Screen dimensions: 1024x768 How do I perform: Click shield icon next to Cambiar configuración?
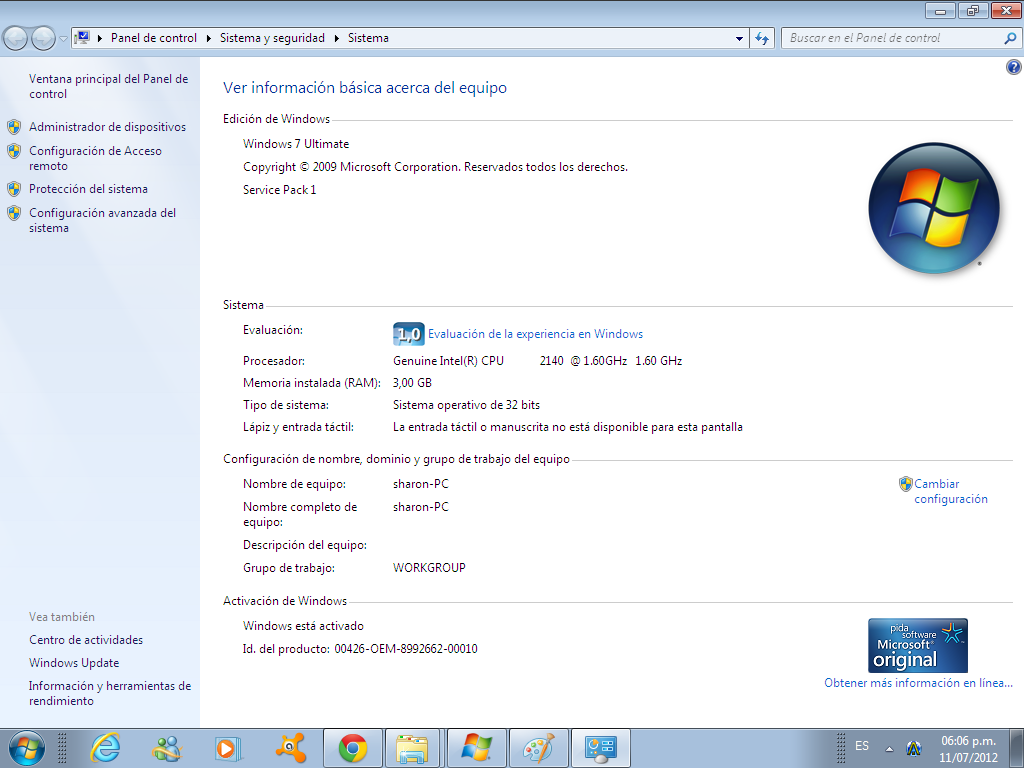[905, 484]
